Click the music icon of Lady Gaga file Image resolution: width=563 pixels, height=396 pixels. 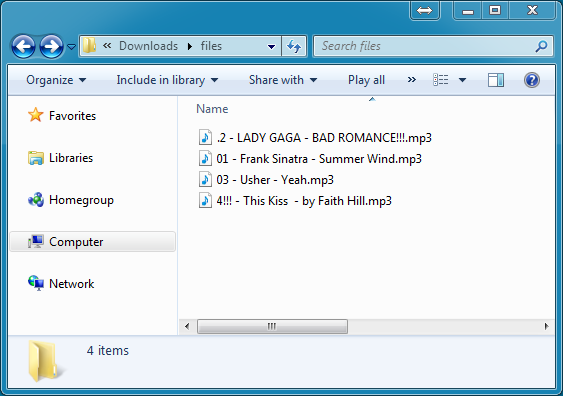tap(205, 138)
